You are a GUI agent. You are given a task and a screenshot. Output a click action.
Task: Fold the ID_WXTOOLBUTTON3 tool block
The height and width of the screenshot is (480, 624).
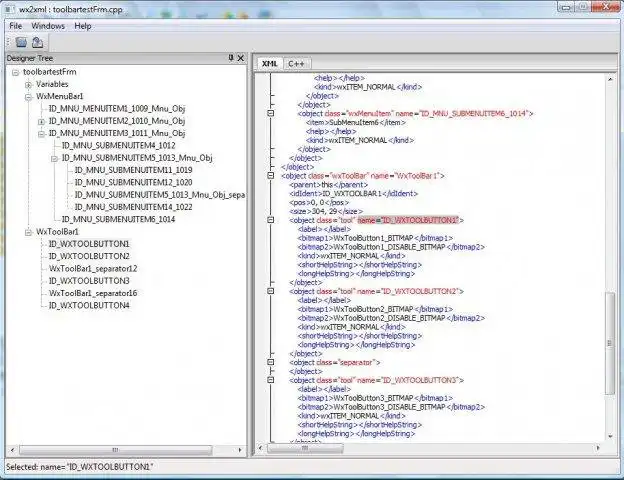[x=271, y=380]
